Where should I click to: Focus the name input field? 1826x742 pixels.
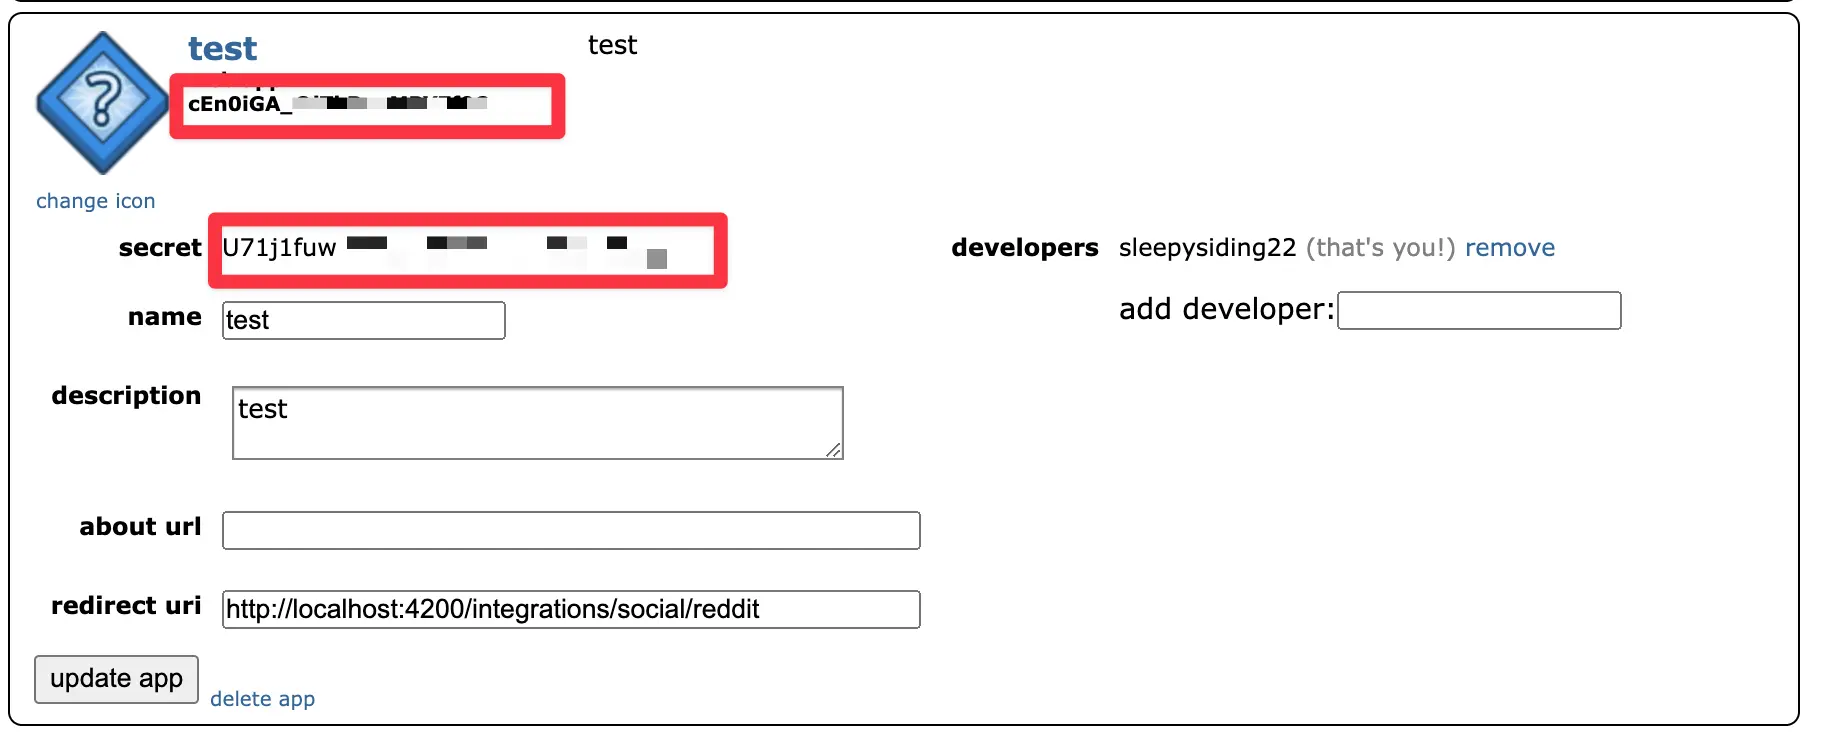tap(363, 320)
